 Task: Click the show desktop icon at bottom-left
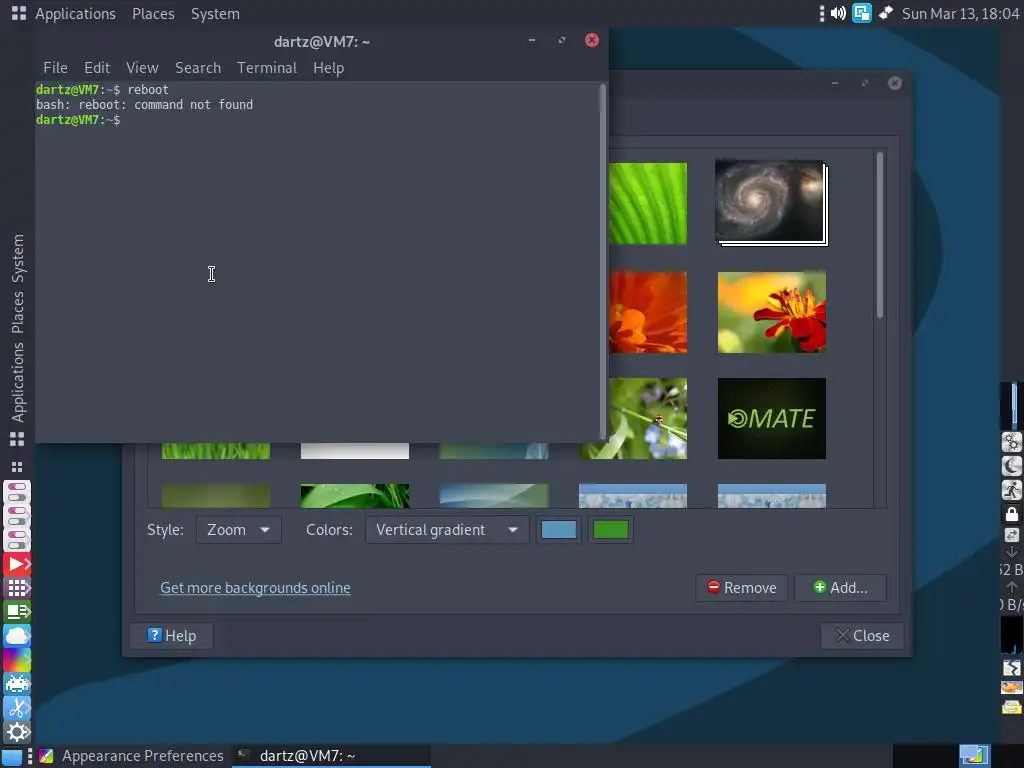(x=12, y=756)
